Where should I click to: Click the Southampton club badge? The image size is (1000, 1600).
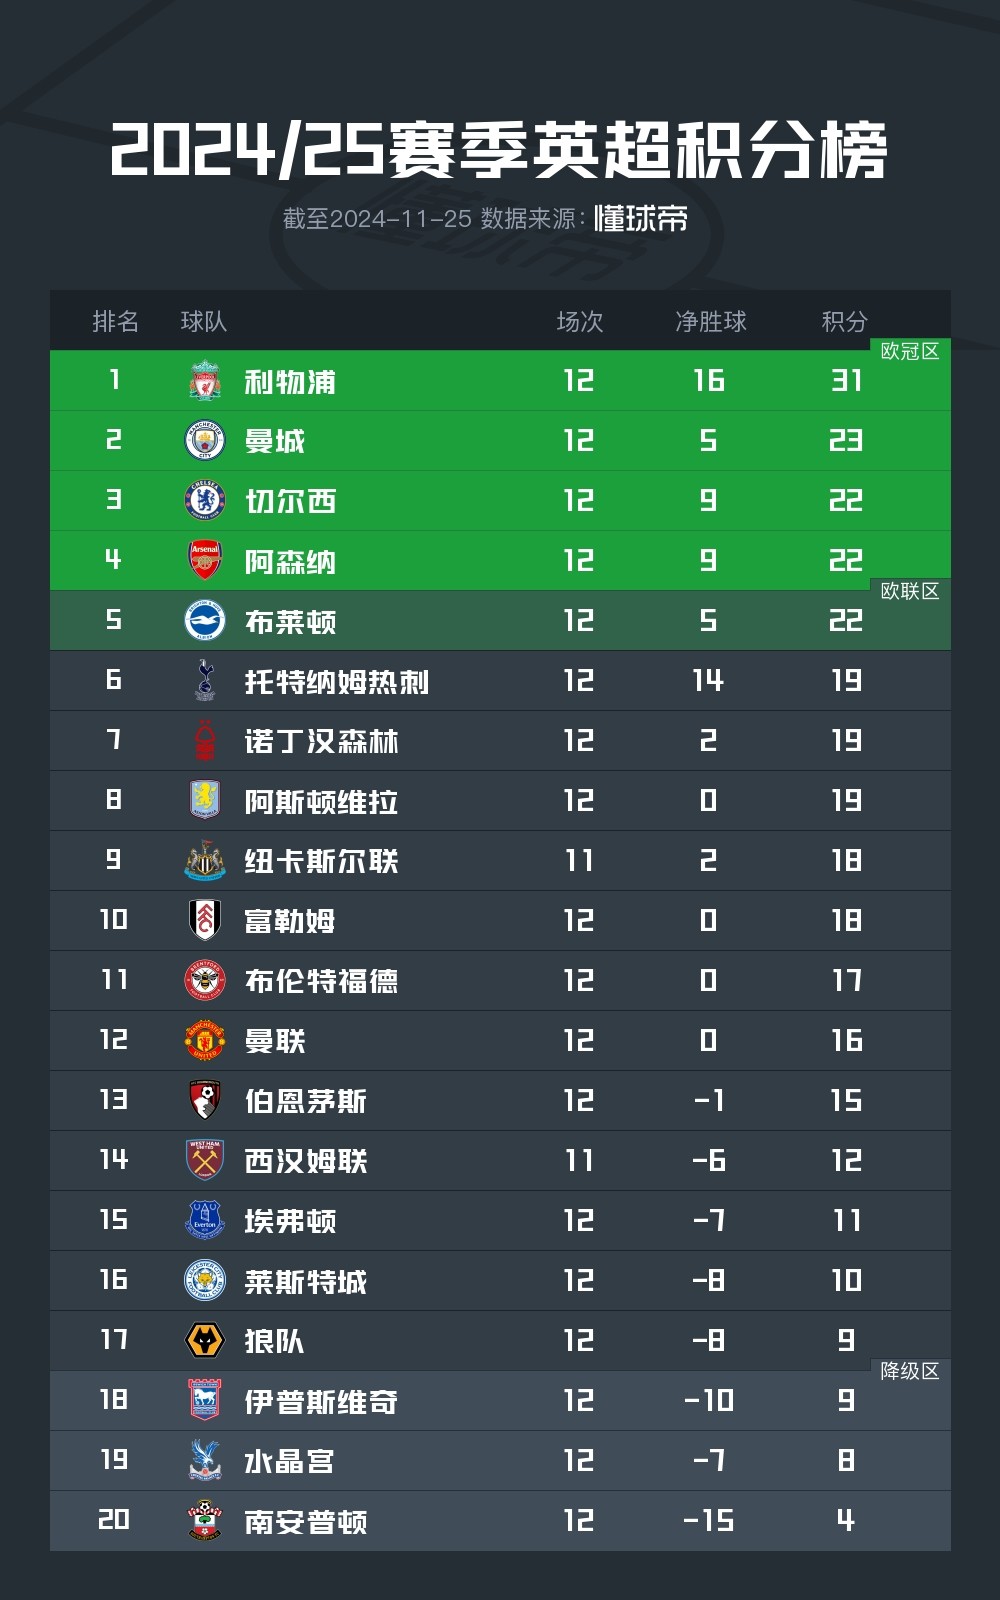click(205, 1521)
